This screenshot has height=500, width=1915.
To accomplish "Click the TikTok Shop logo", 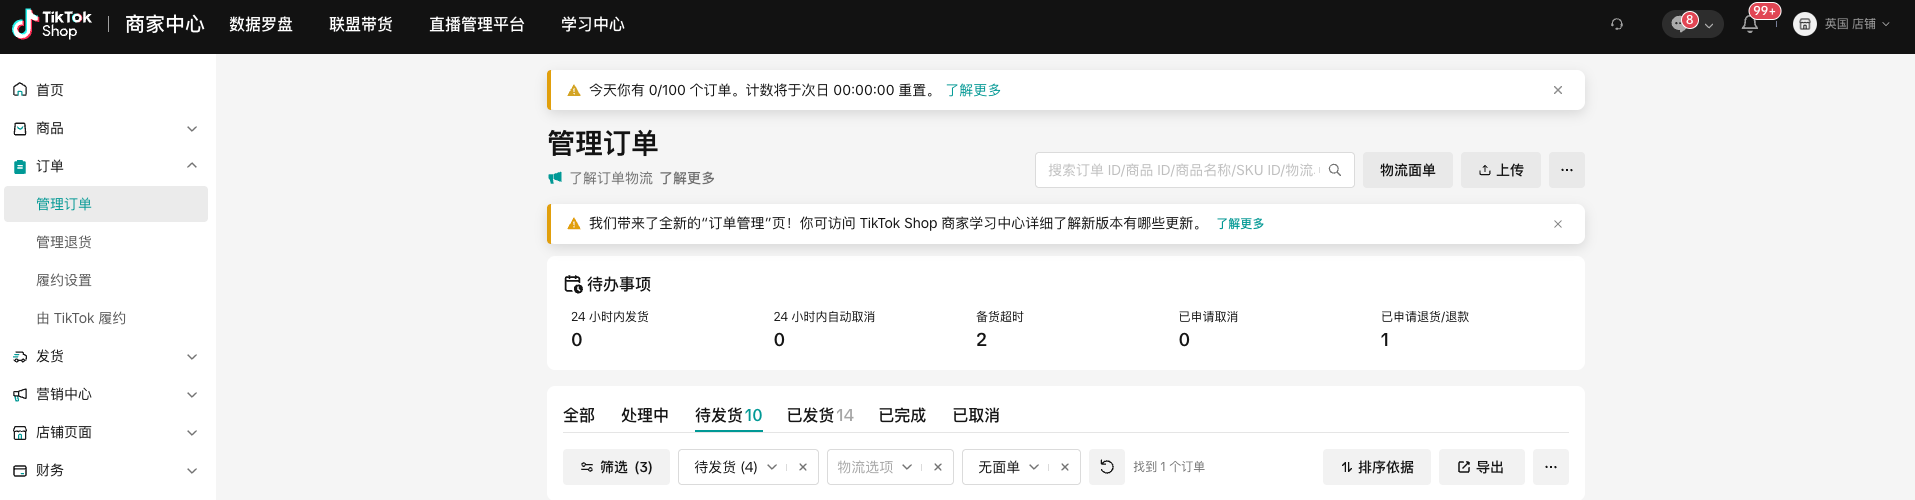I will 51,24.
